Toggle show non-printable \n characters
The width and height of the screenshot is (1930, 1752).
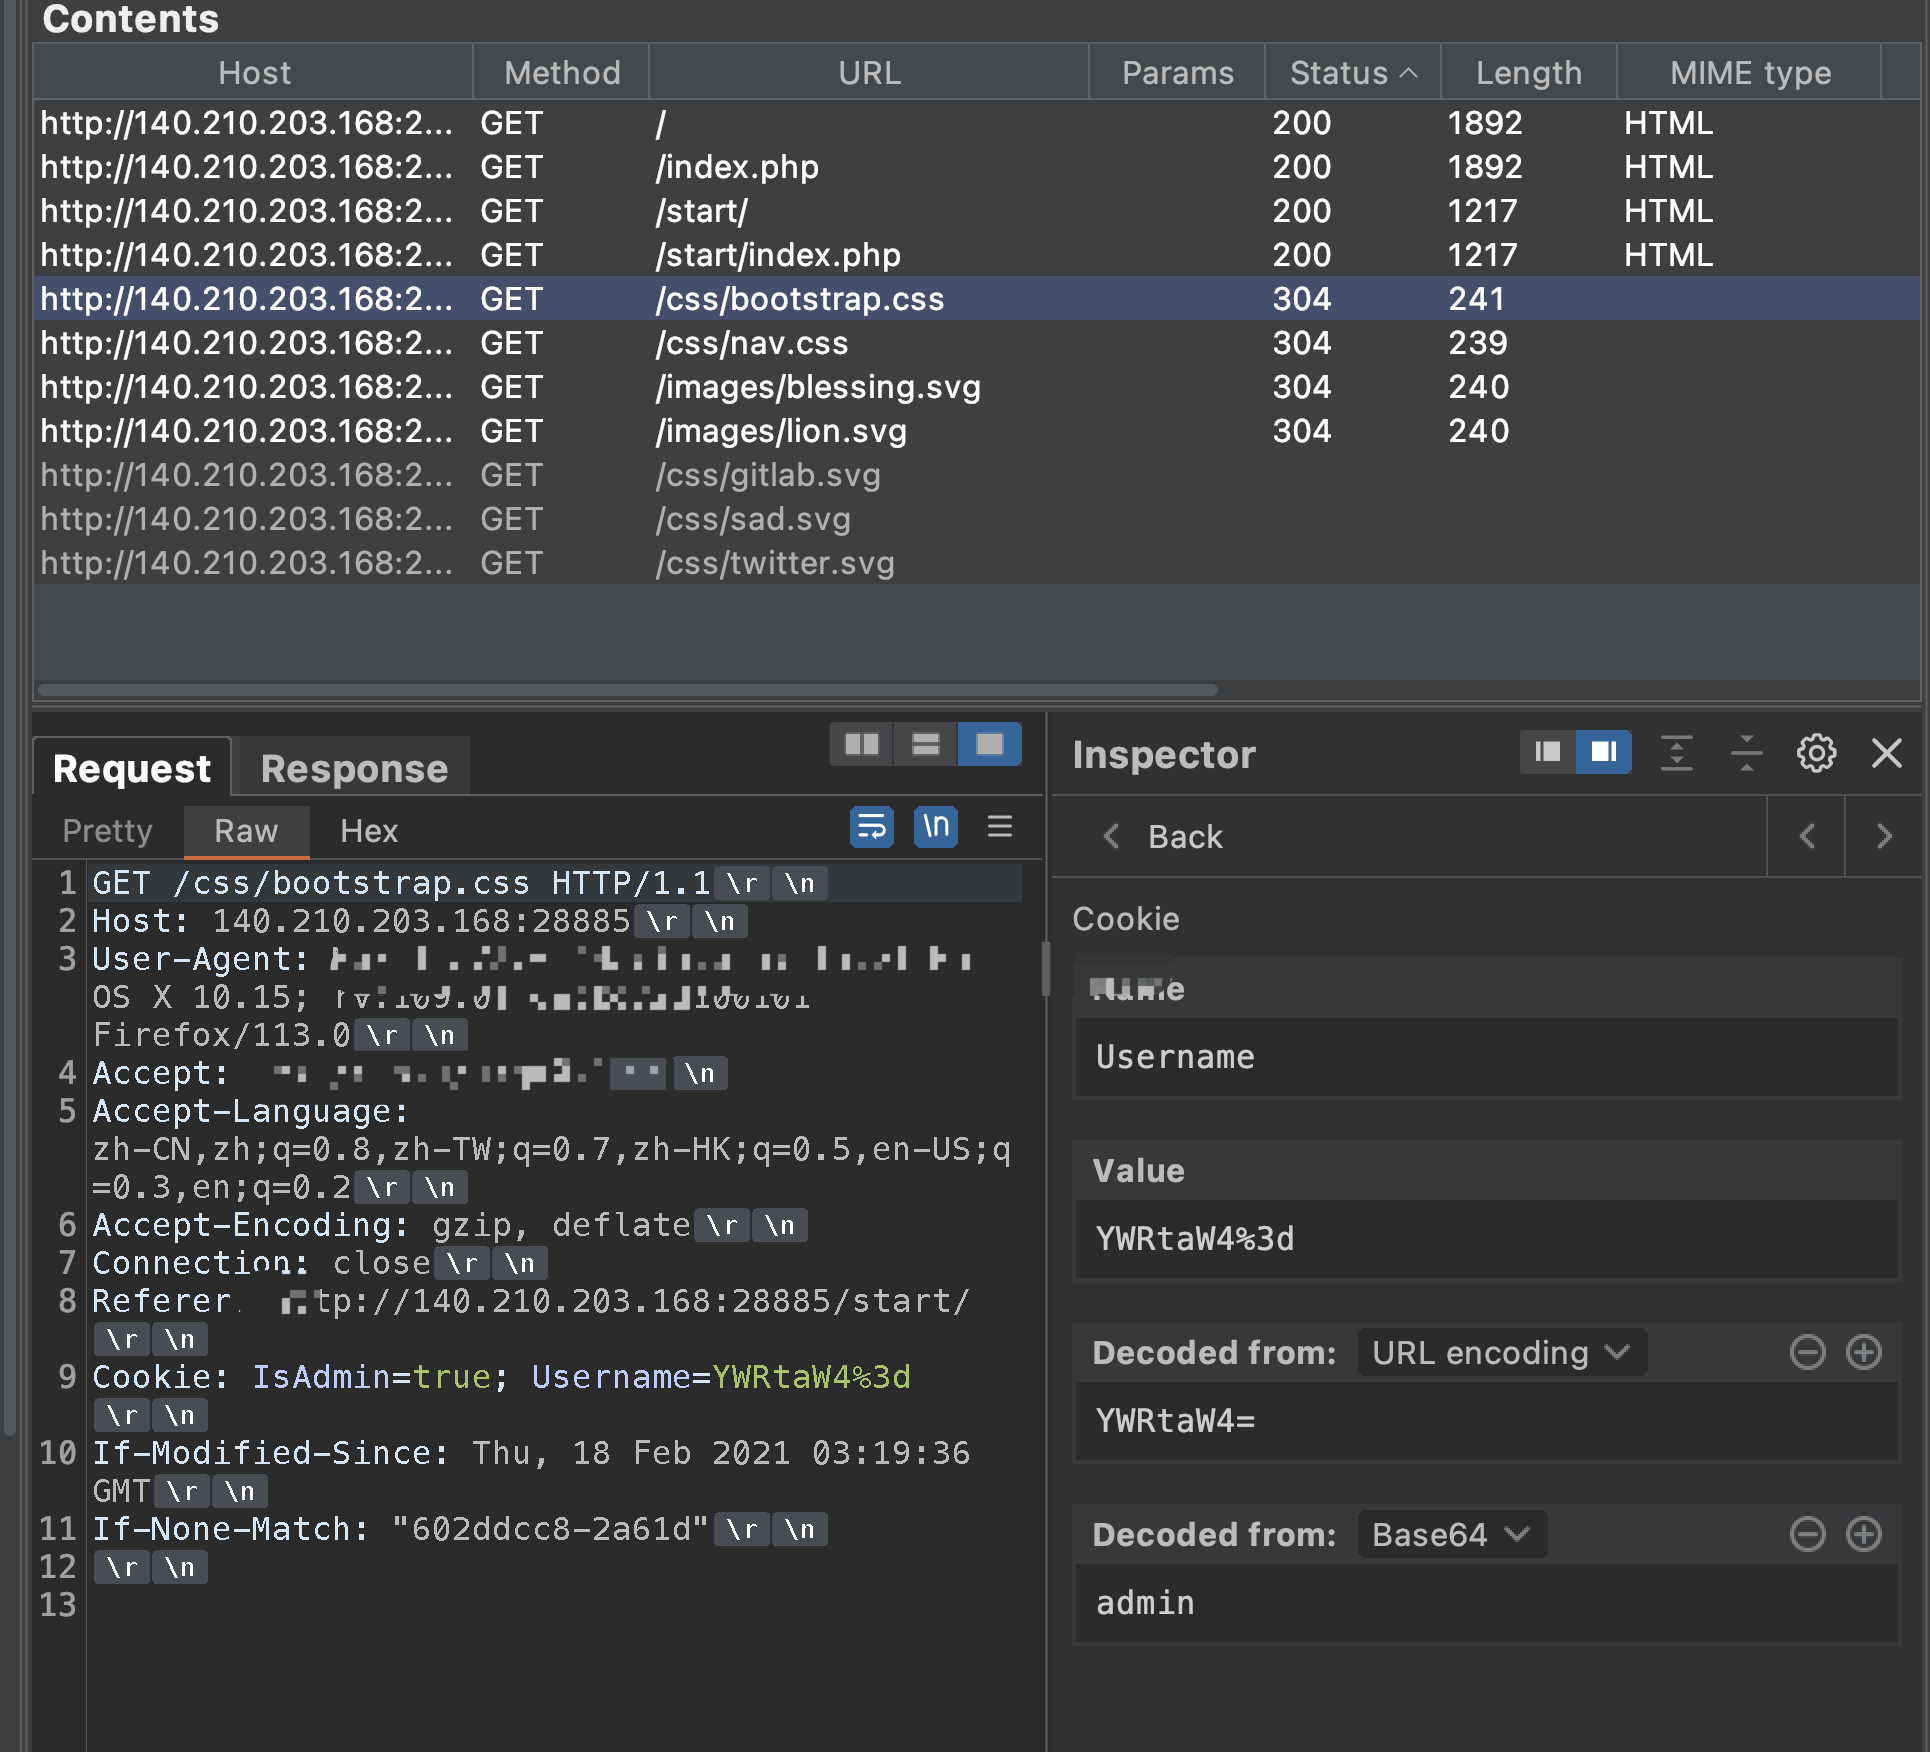935,827
